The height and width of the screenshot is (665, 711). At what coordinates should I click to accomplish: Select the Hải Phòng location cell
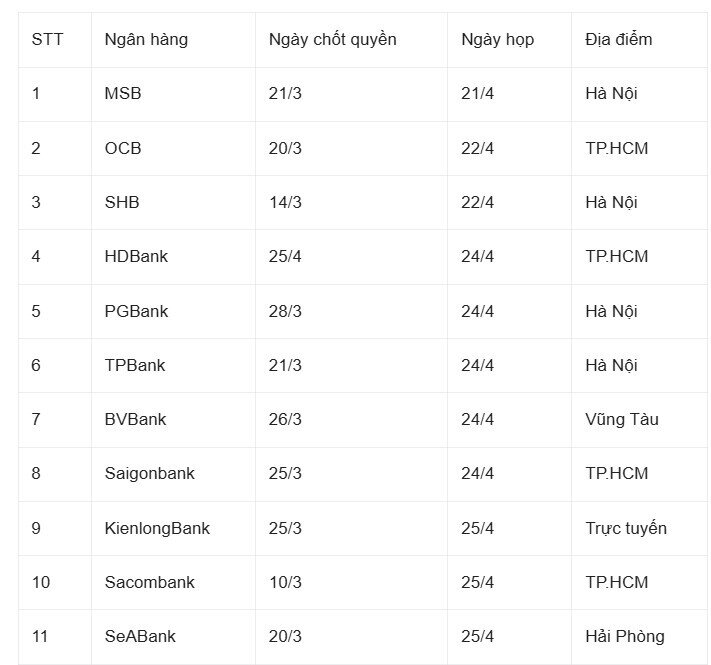point(625,636)
